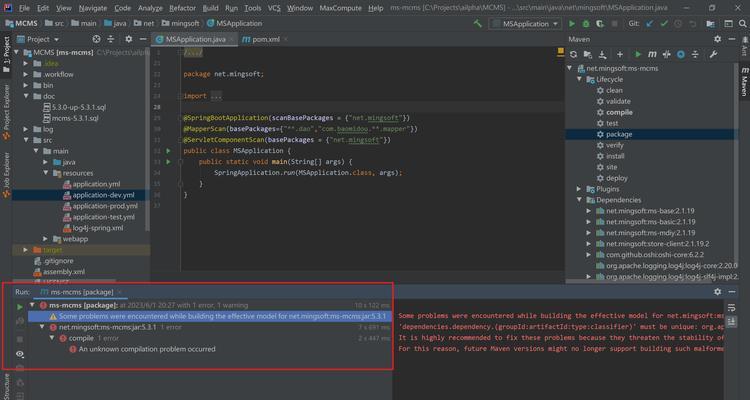The image size is (750, 400).
Task: Open Search Everywhere magnifier icon
Action: 742,23
